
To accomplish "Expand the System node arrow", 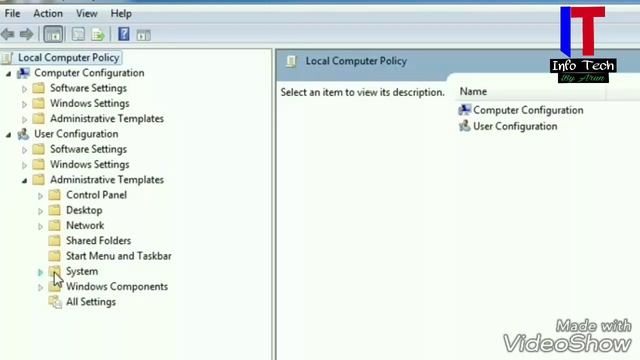I will coord(40,272).
